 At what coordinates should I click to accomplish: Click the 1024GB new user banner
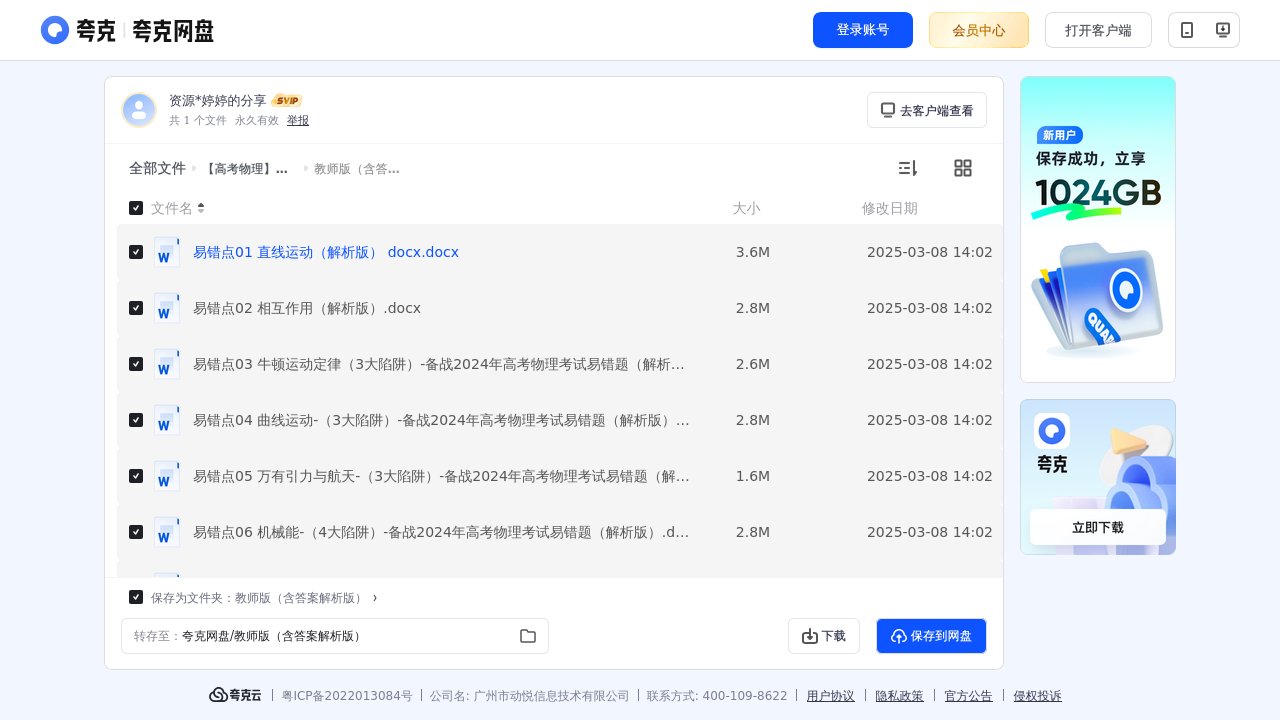[x=1098, y=229]
